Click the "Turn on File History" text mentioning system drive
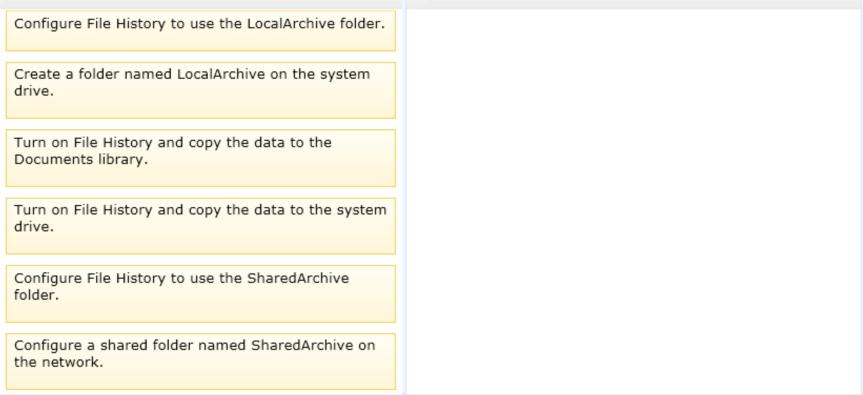The height and width of the screenshot is (395, 863). click(83, 210)
